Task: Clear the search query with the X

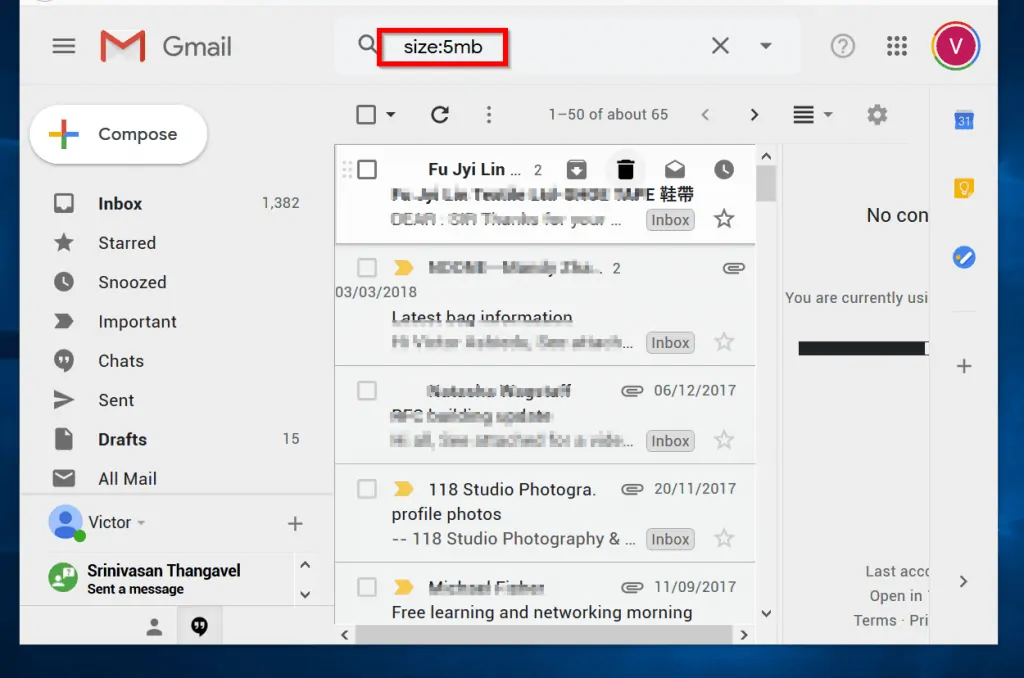Action: (720, 46)
